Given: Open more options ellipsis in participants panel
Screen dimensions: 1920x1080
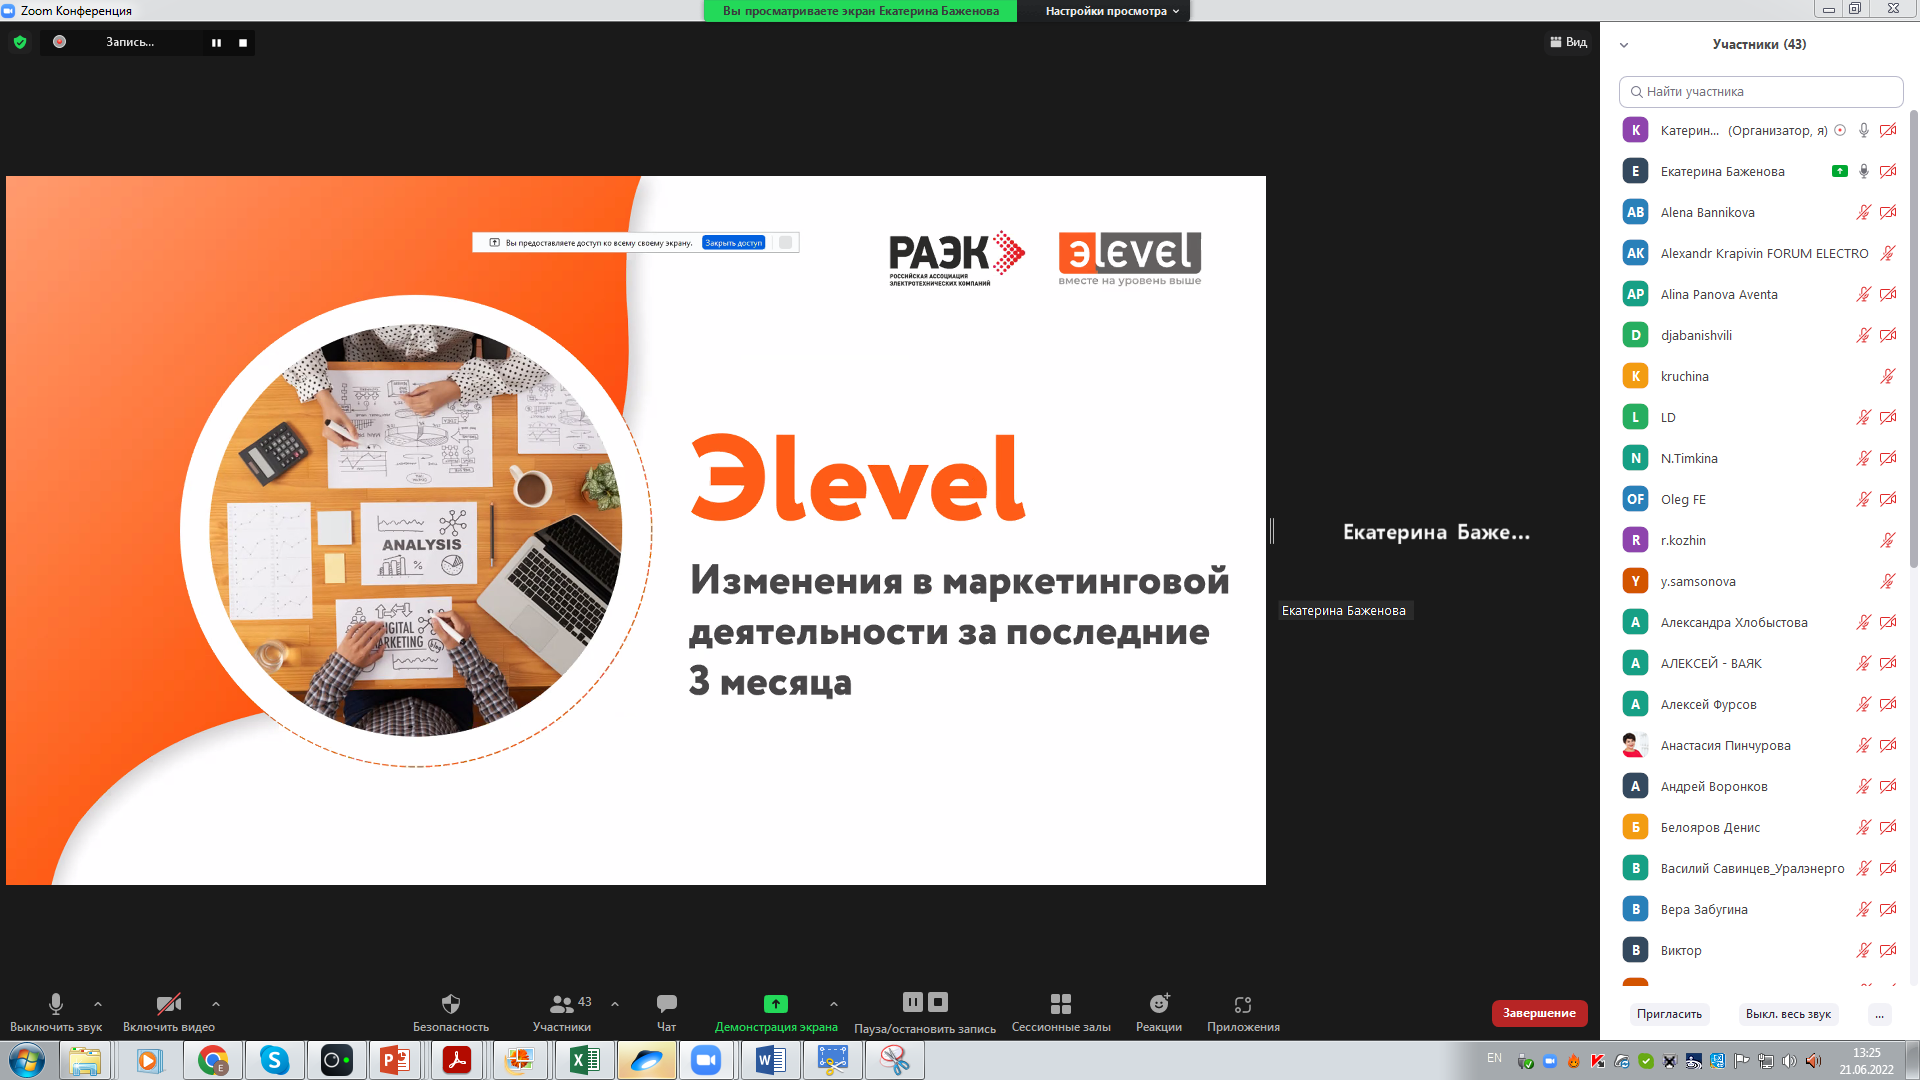Looking at the screenshot, I should click(1879, 1014).
